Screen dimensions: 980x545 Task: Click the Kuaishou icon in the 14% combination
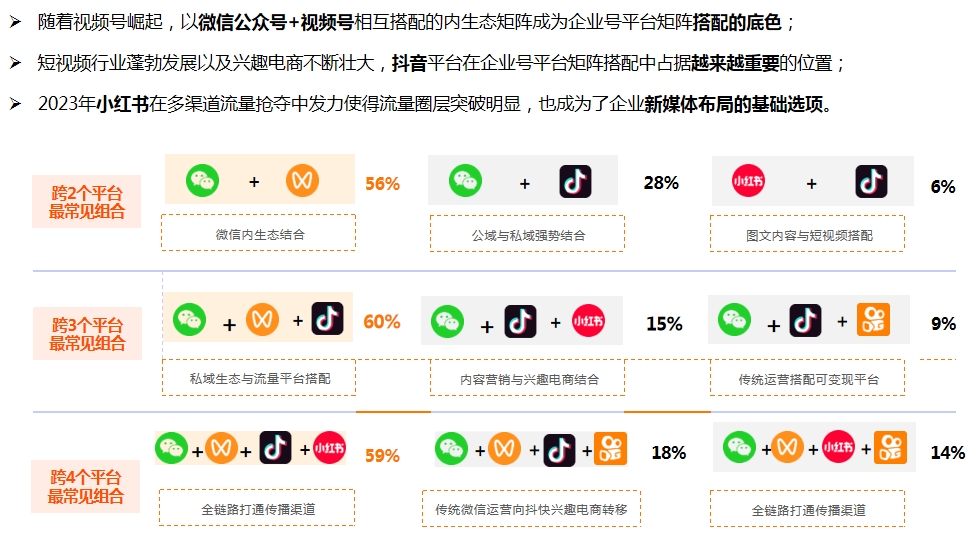pyautogui.click(x=890, y=448)
